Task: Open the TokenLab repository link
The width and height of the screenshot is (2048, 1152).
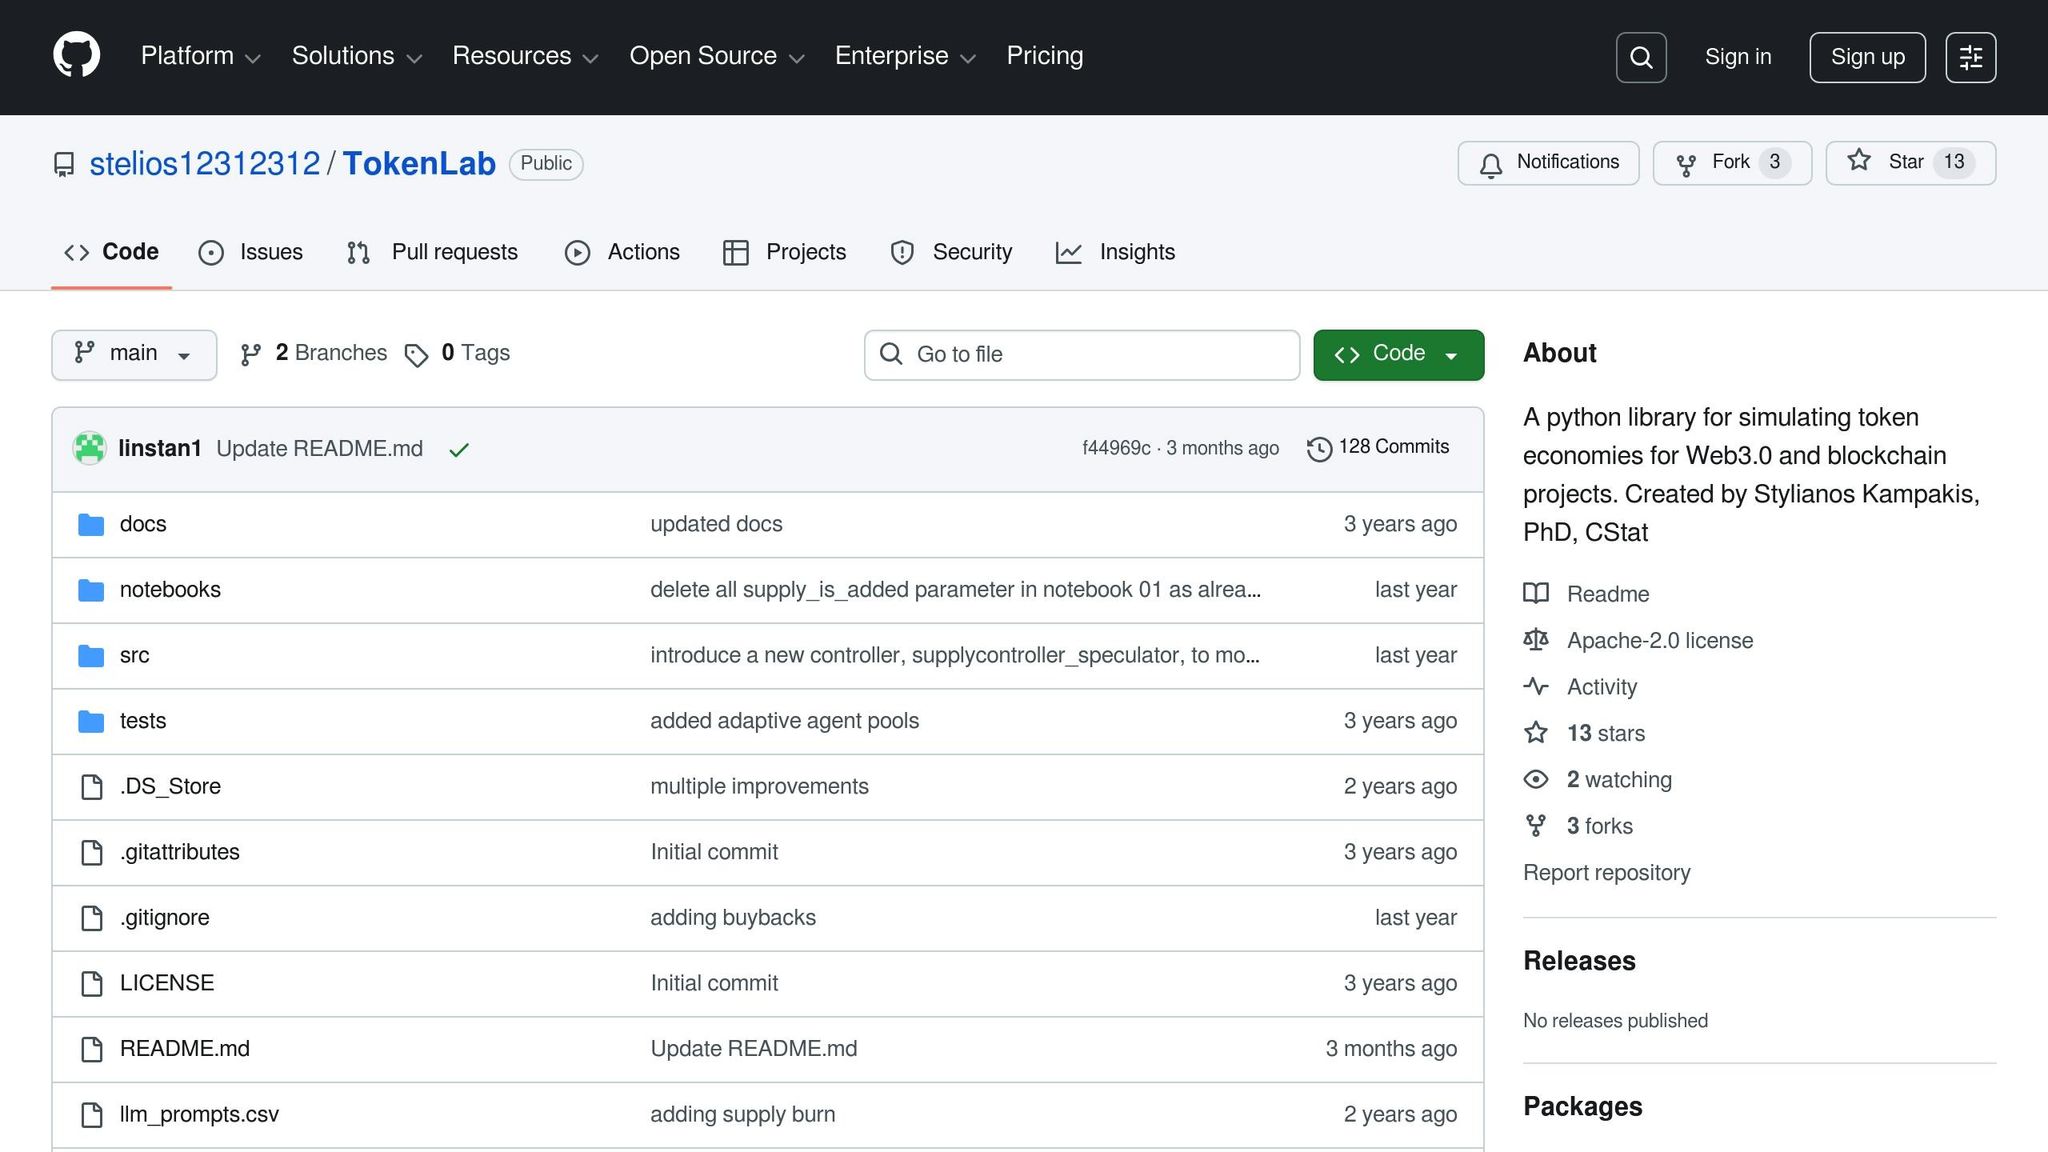Action: click(x=419, y=163)
